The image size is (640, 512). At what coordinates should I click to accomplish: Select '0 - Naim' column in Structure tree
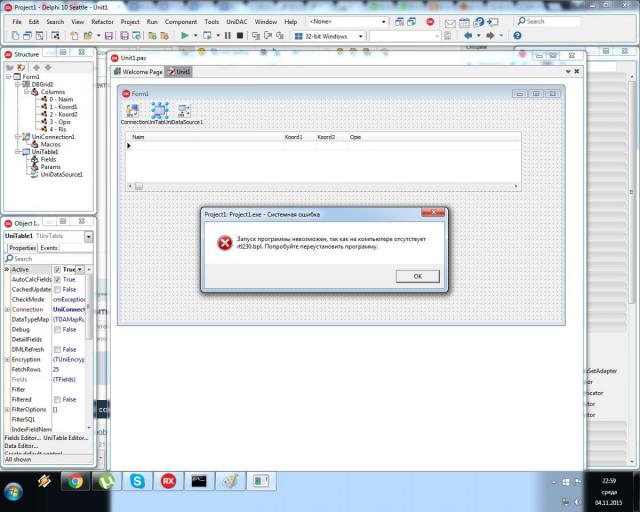[x=57, y=99]
